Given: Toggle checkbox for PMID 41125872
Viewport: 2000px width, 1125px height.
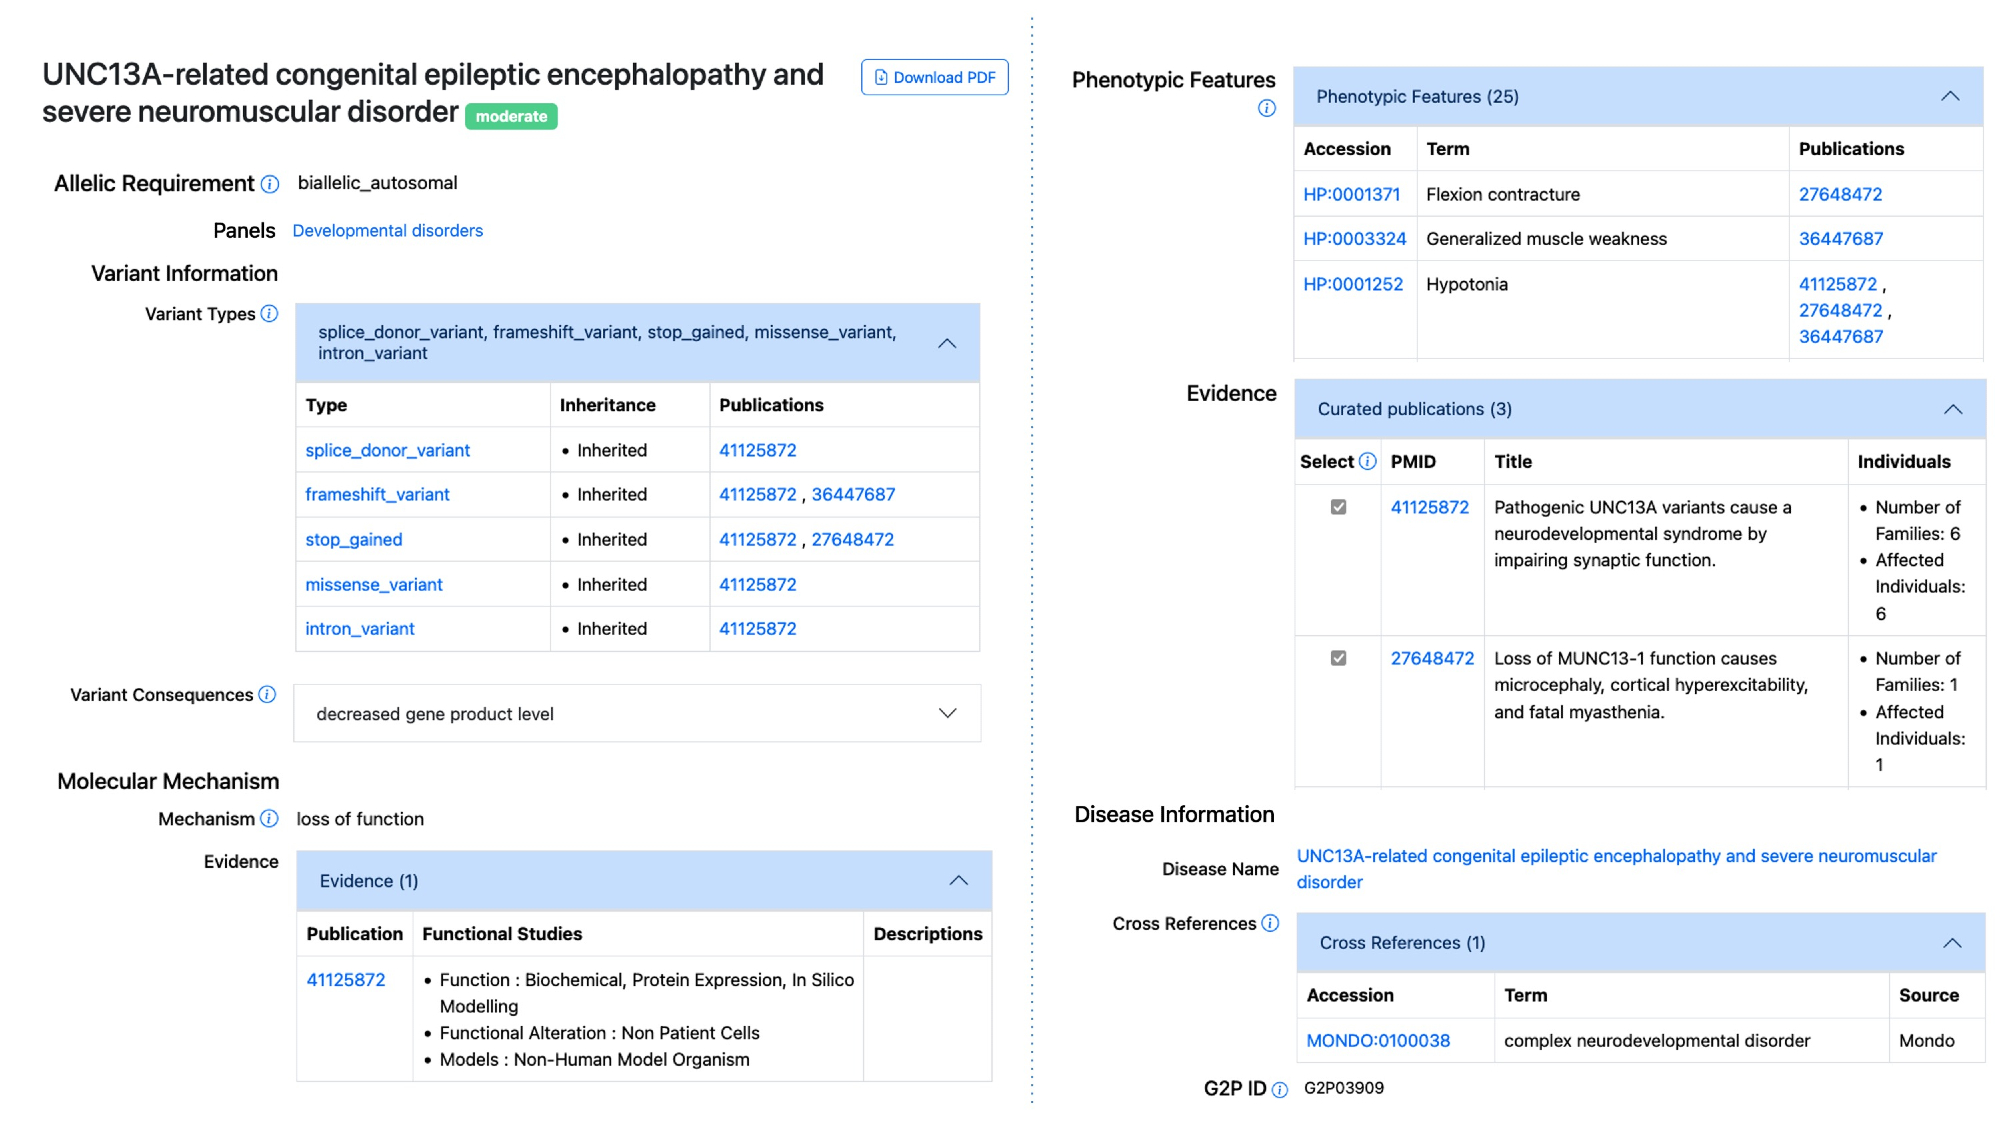Looking at the screenshot, I should (1338, 508).
